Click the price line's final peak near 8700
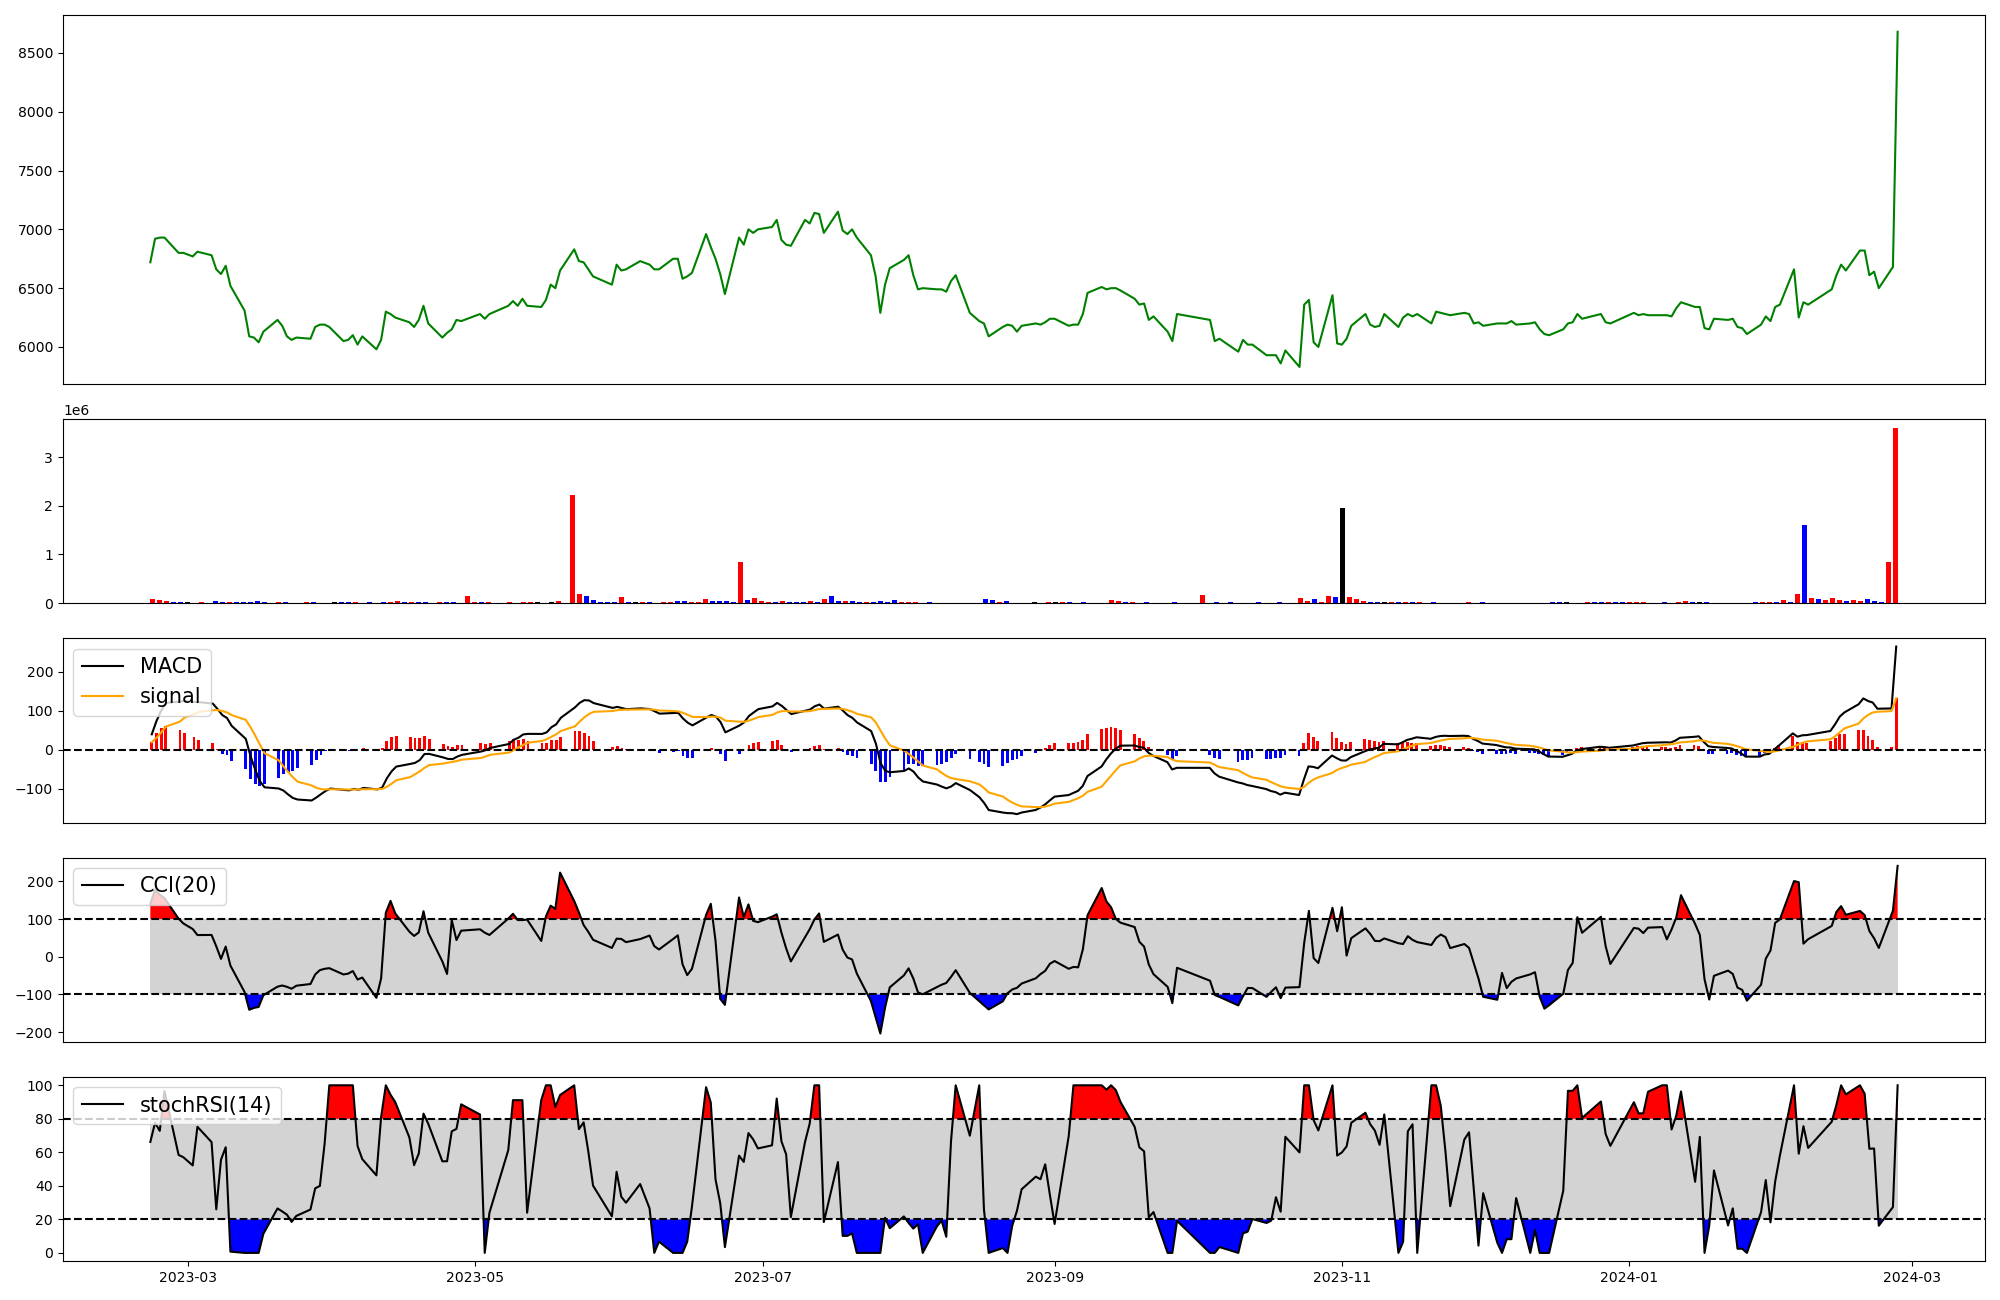Image resolution: width=2000 pixels, height=1300 pixels. coord(1897,33)
